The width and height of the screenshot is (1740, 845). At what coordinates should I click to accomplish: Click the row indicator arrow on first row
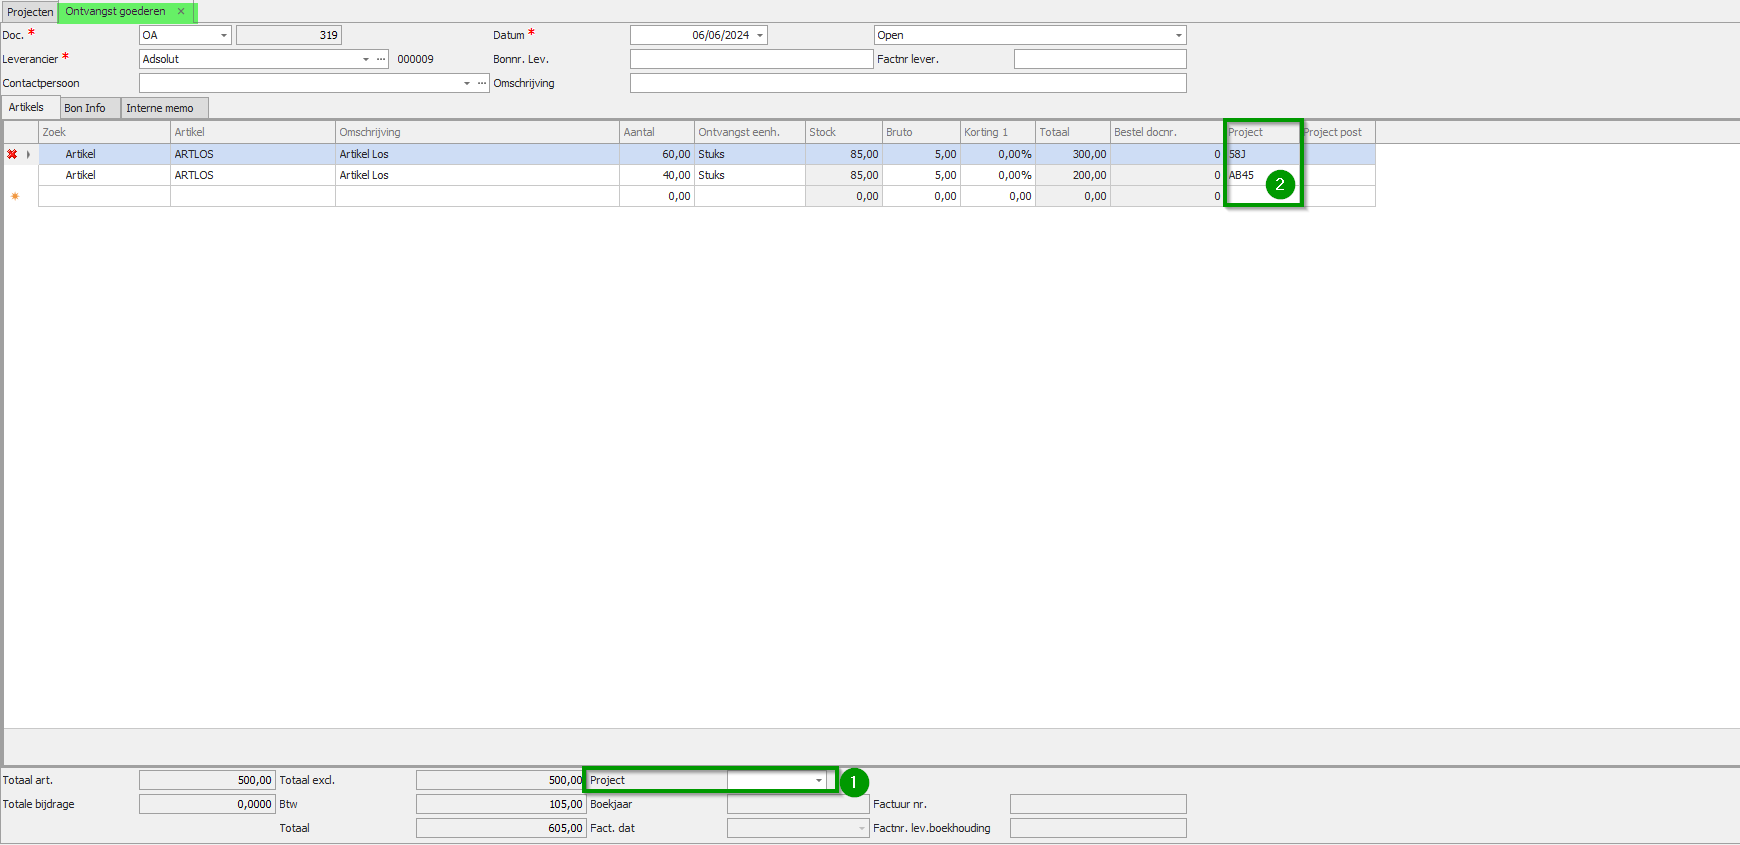pyautogui.click(x=28, y=154)
